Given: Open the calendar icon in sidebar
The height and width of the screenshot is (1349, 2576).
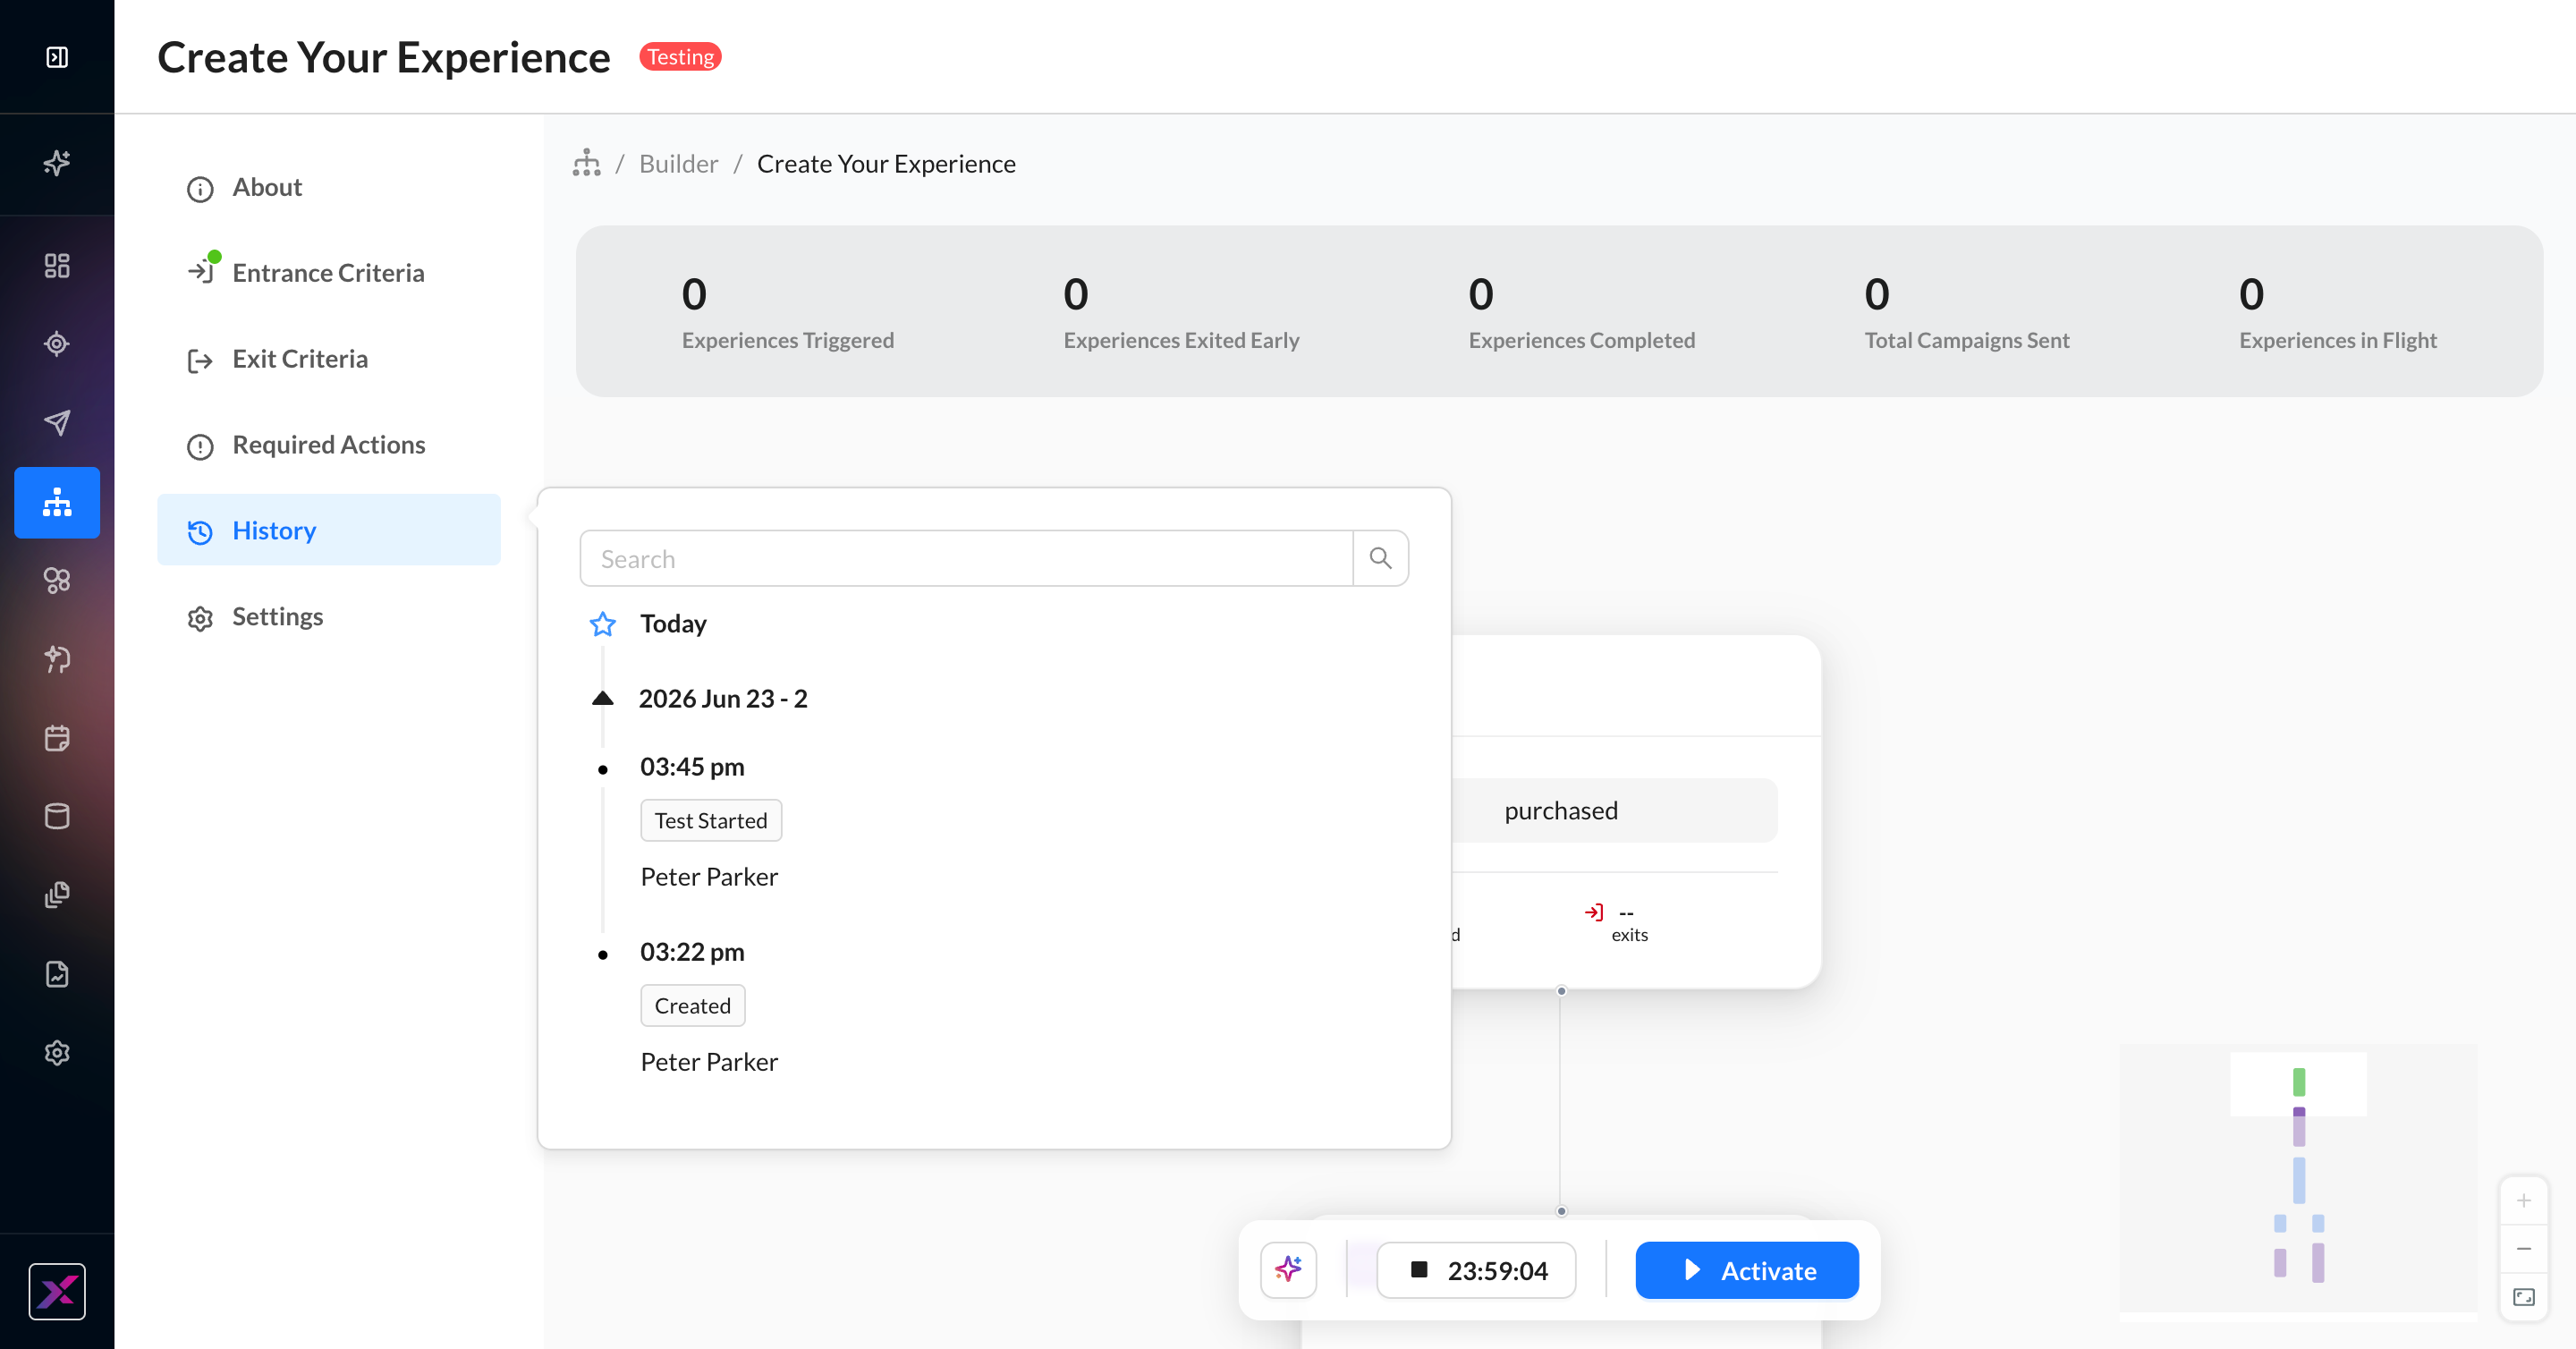Looking at the screenshot, I should [57, 738].
